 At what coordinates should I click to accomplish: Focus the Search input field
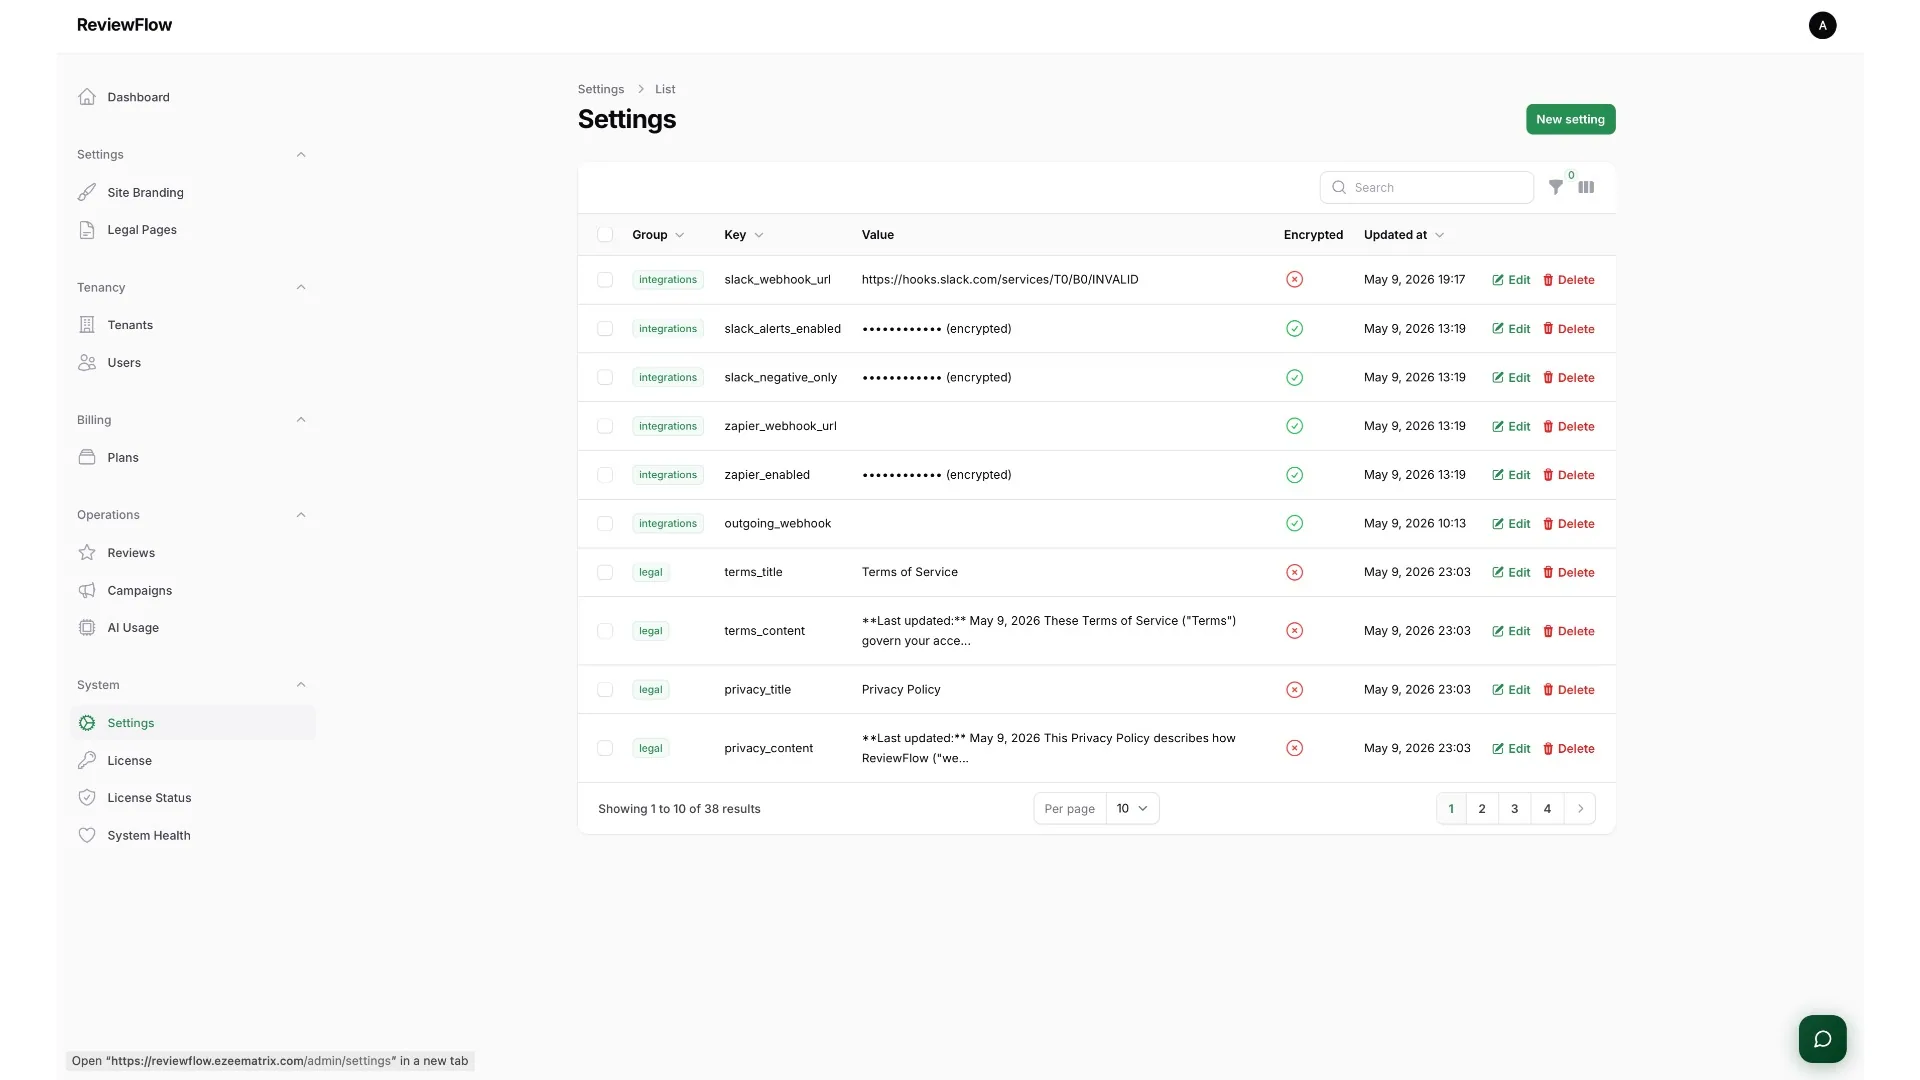coord(1427,187)
